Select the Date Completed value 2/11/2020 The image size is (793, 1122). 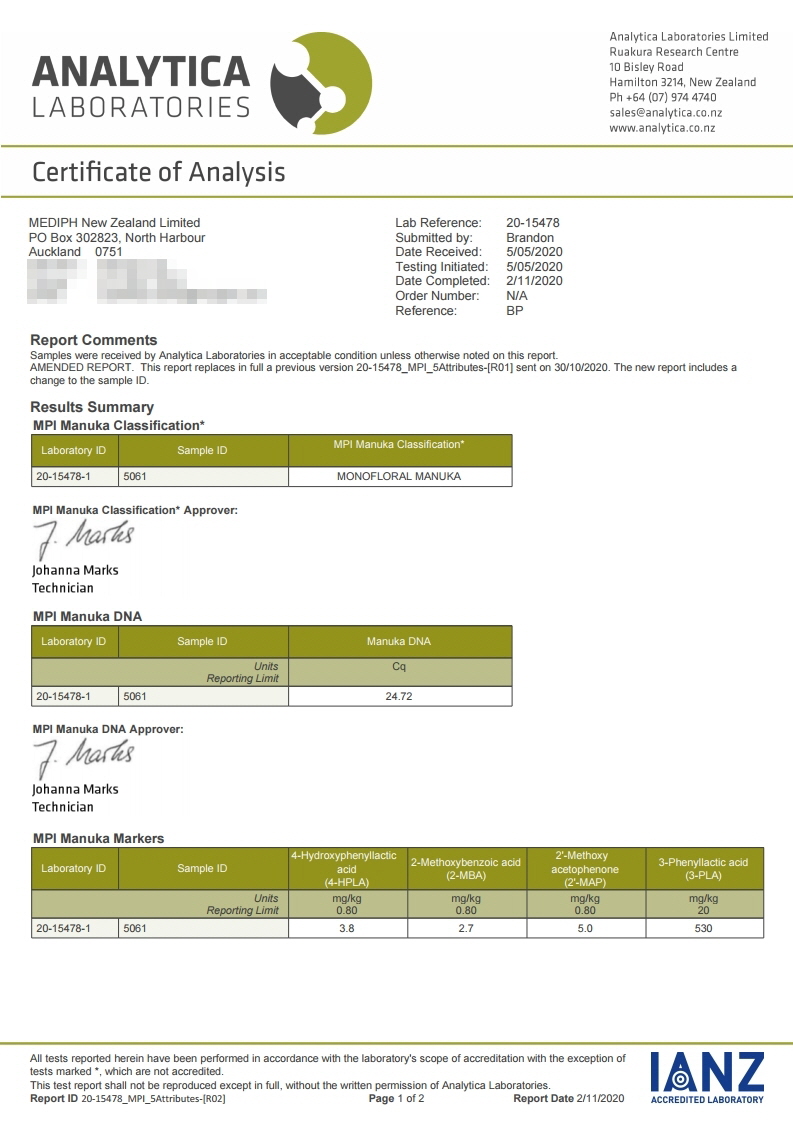tap(534, 281)
